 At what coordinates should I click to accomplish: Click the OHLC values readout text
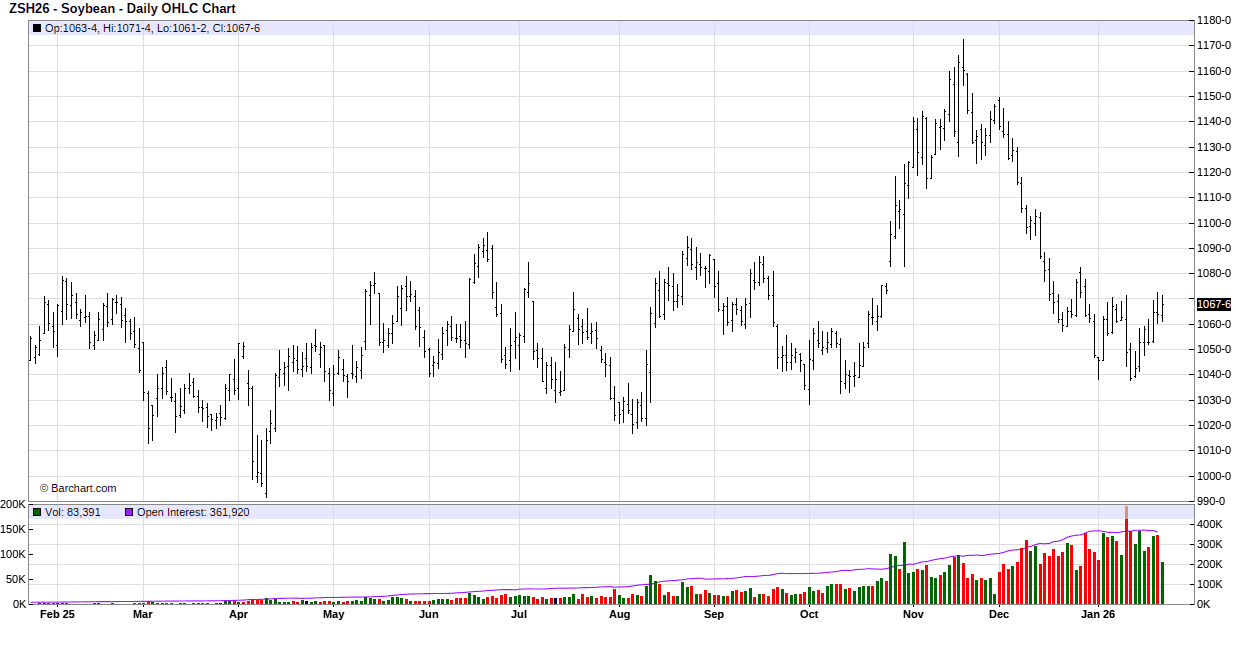[152, 28]
